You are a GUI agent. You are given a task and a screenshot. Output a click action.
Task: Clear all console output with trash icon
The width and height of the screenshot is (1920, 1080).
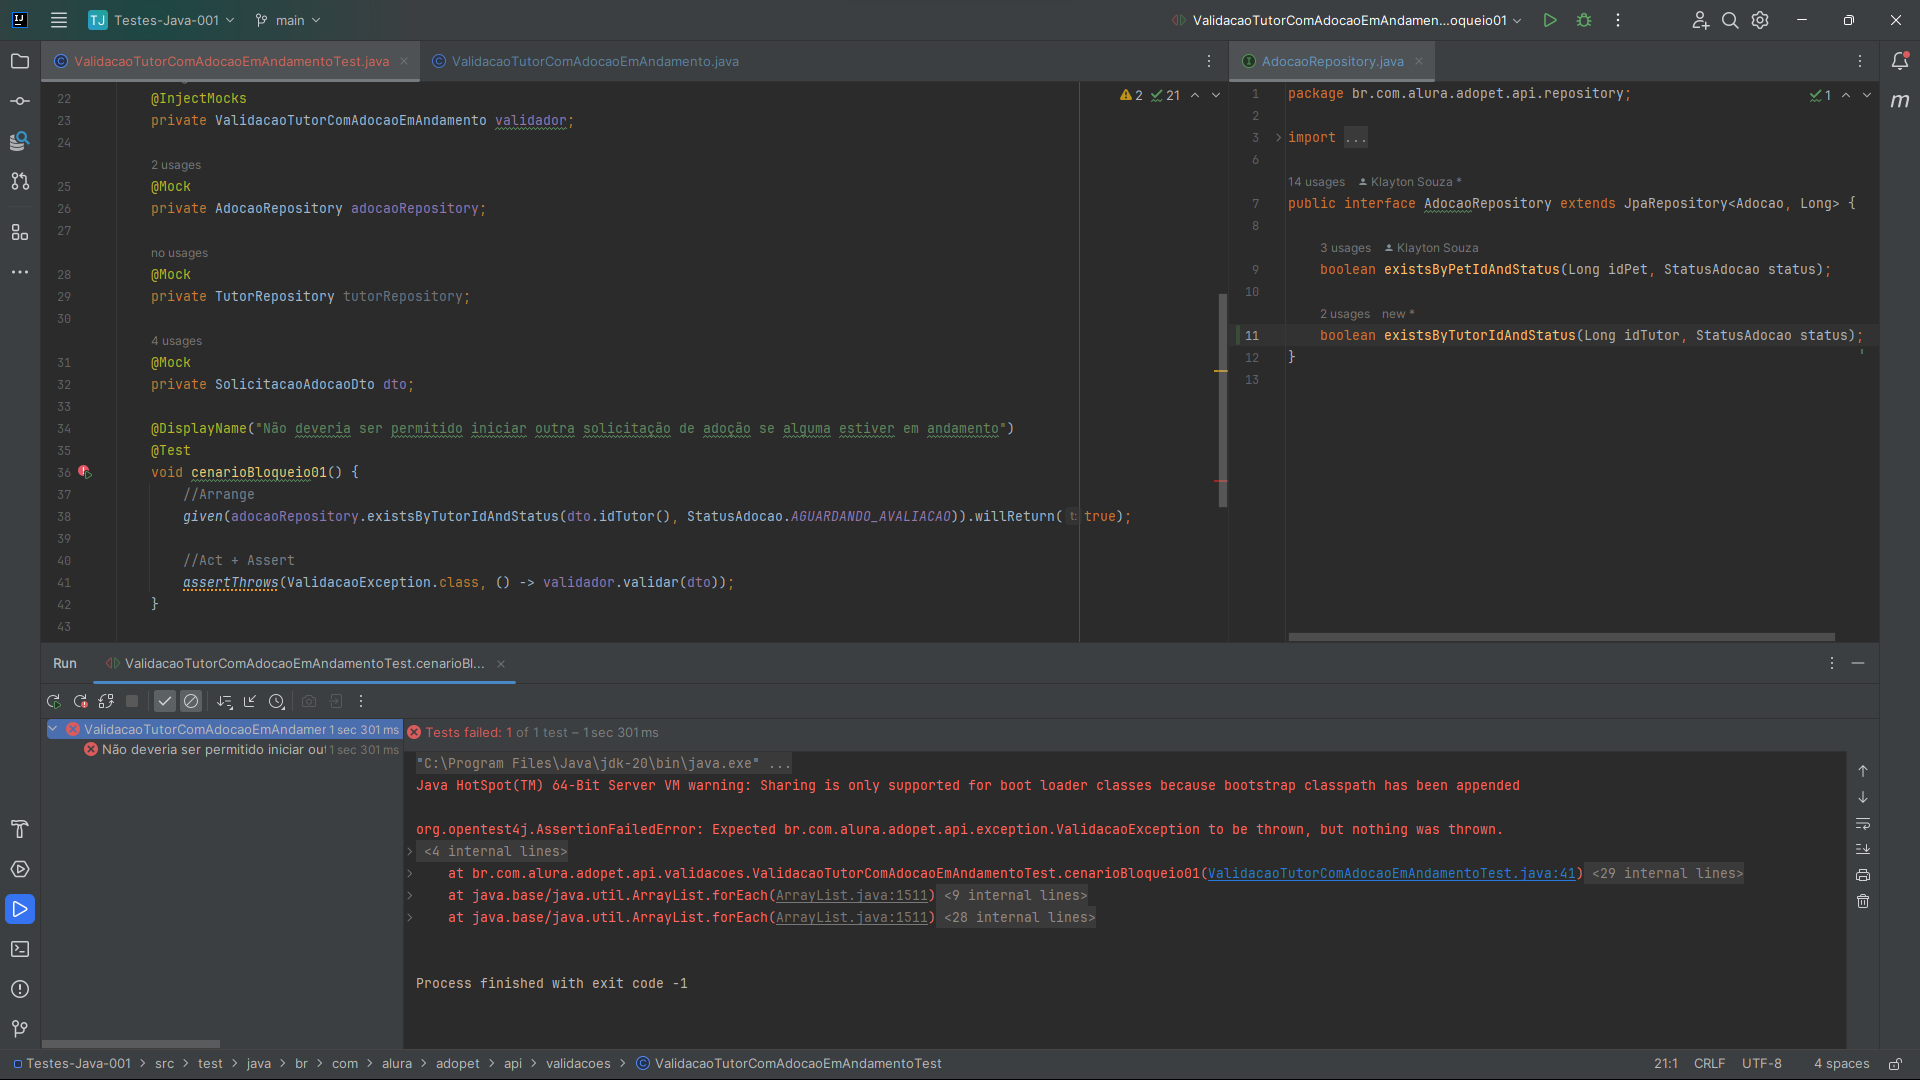(1863, 901)
